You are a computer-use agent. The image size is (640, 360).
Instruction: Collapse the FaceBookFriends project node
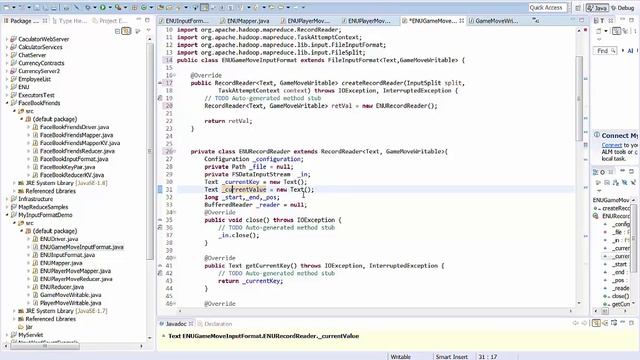(x=7, y=103)
